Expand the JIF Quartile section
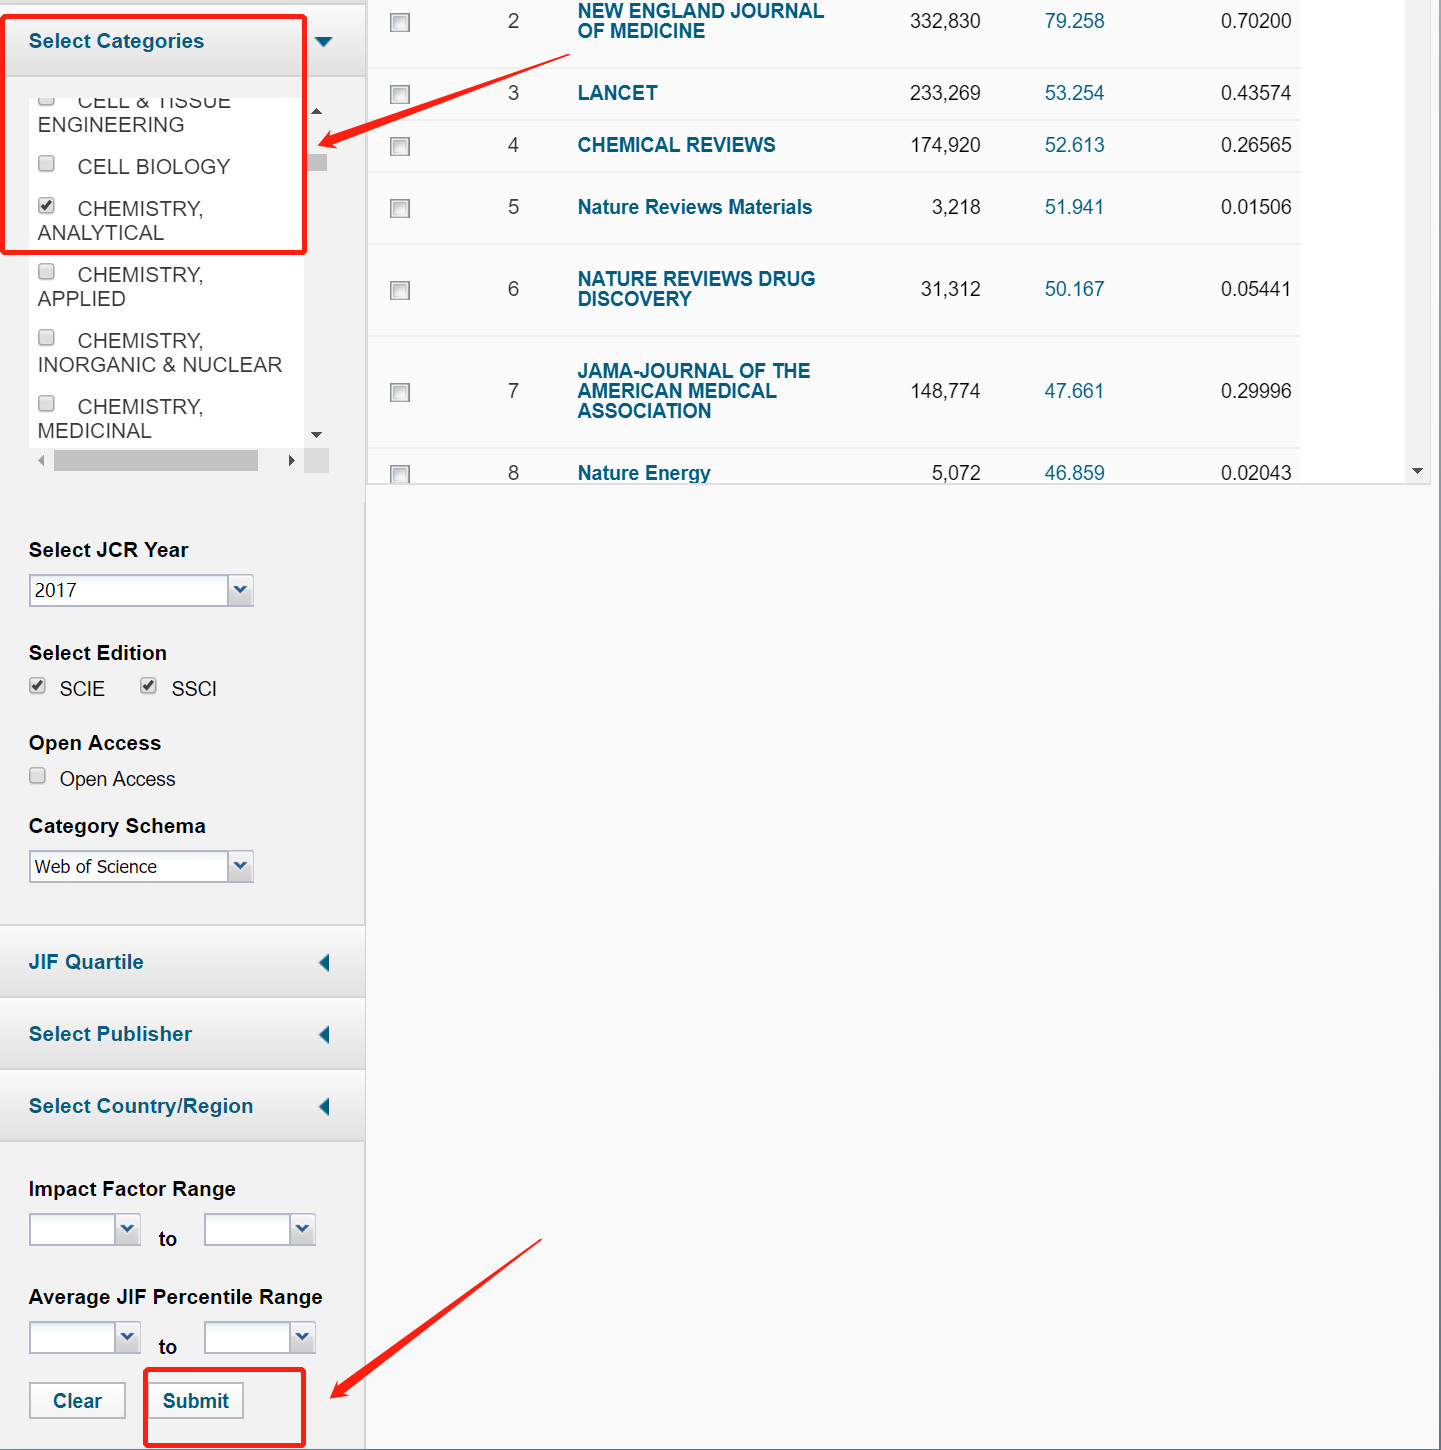This screenshot has height=1450, width=1441. [324, 962]
